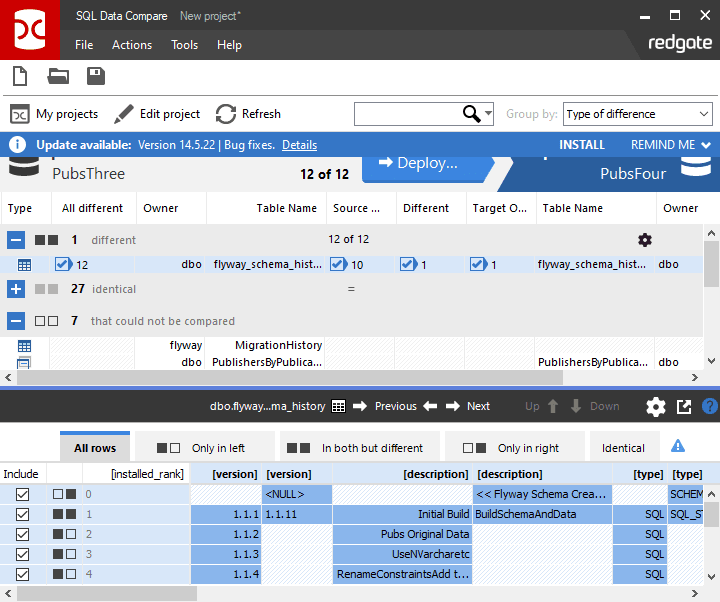The width and height of the screenshot is (720, 602).
Task: Click the PubsFour target database icon
Action: (696, 166)
